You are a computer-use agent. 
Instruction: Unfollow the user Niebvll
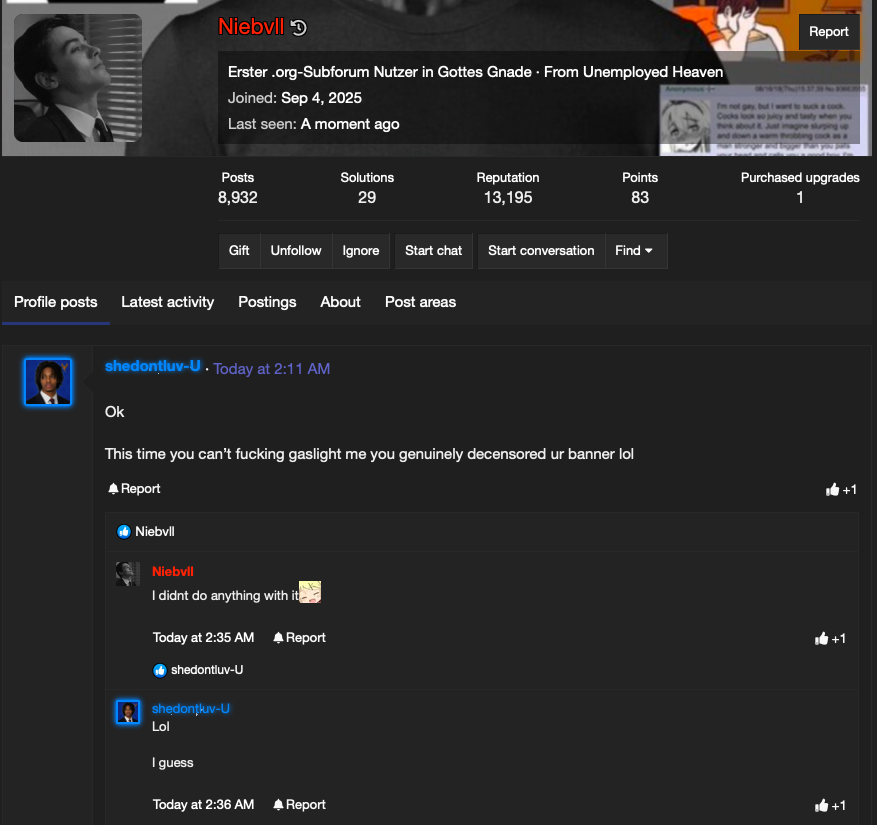pyautogui.click(x=296, y=251)
